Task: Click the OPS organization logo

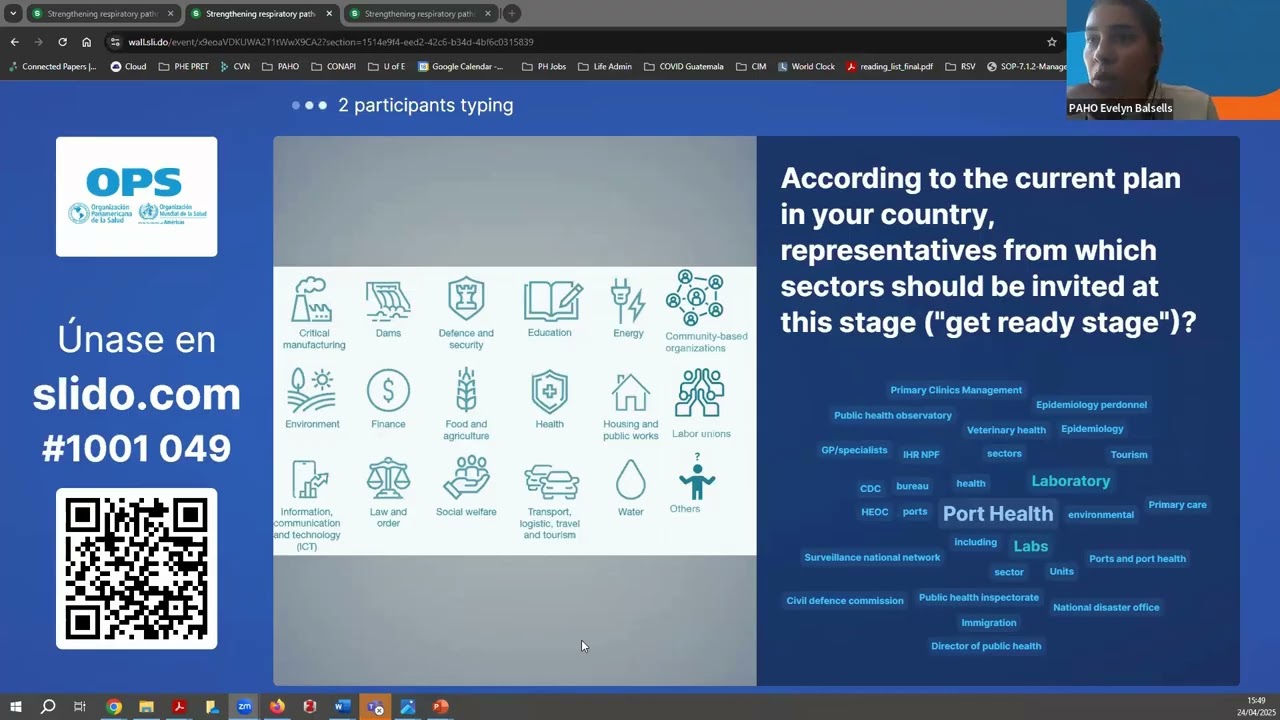Action: pyautogui.click(x=136, y=196)
